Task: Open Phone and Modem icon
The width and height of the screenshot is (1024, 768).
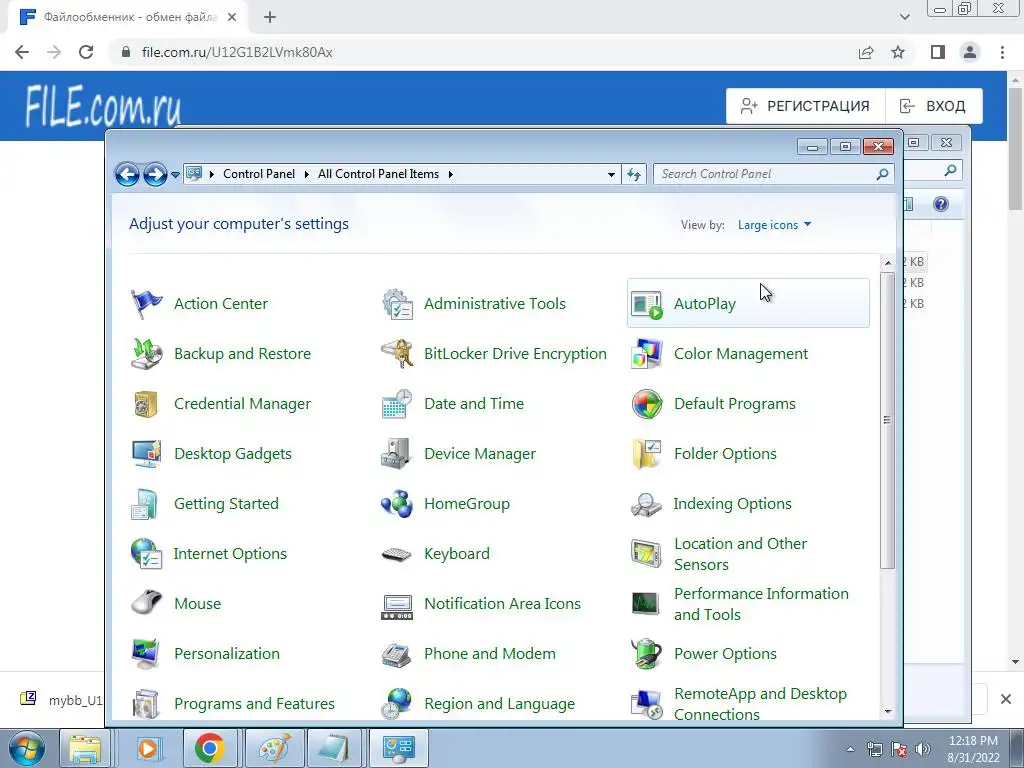Action: click(396, 654)
